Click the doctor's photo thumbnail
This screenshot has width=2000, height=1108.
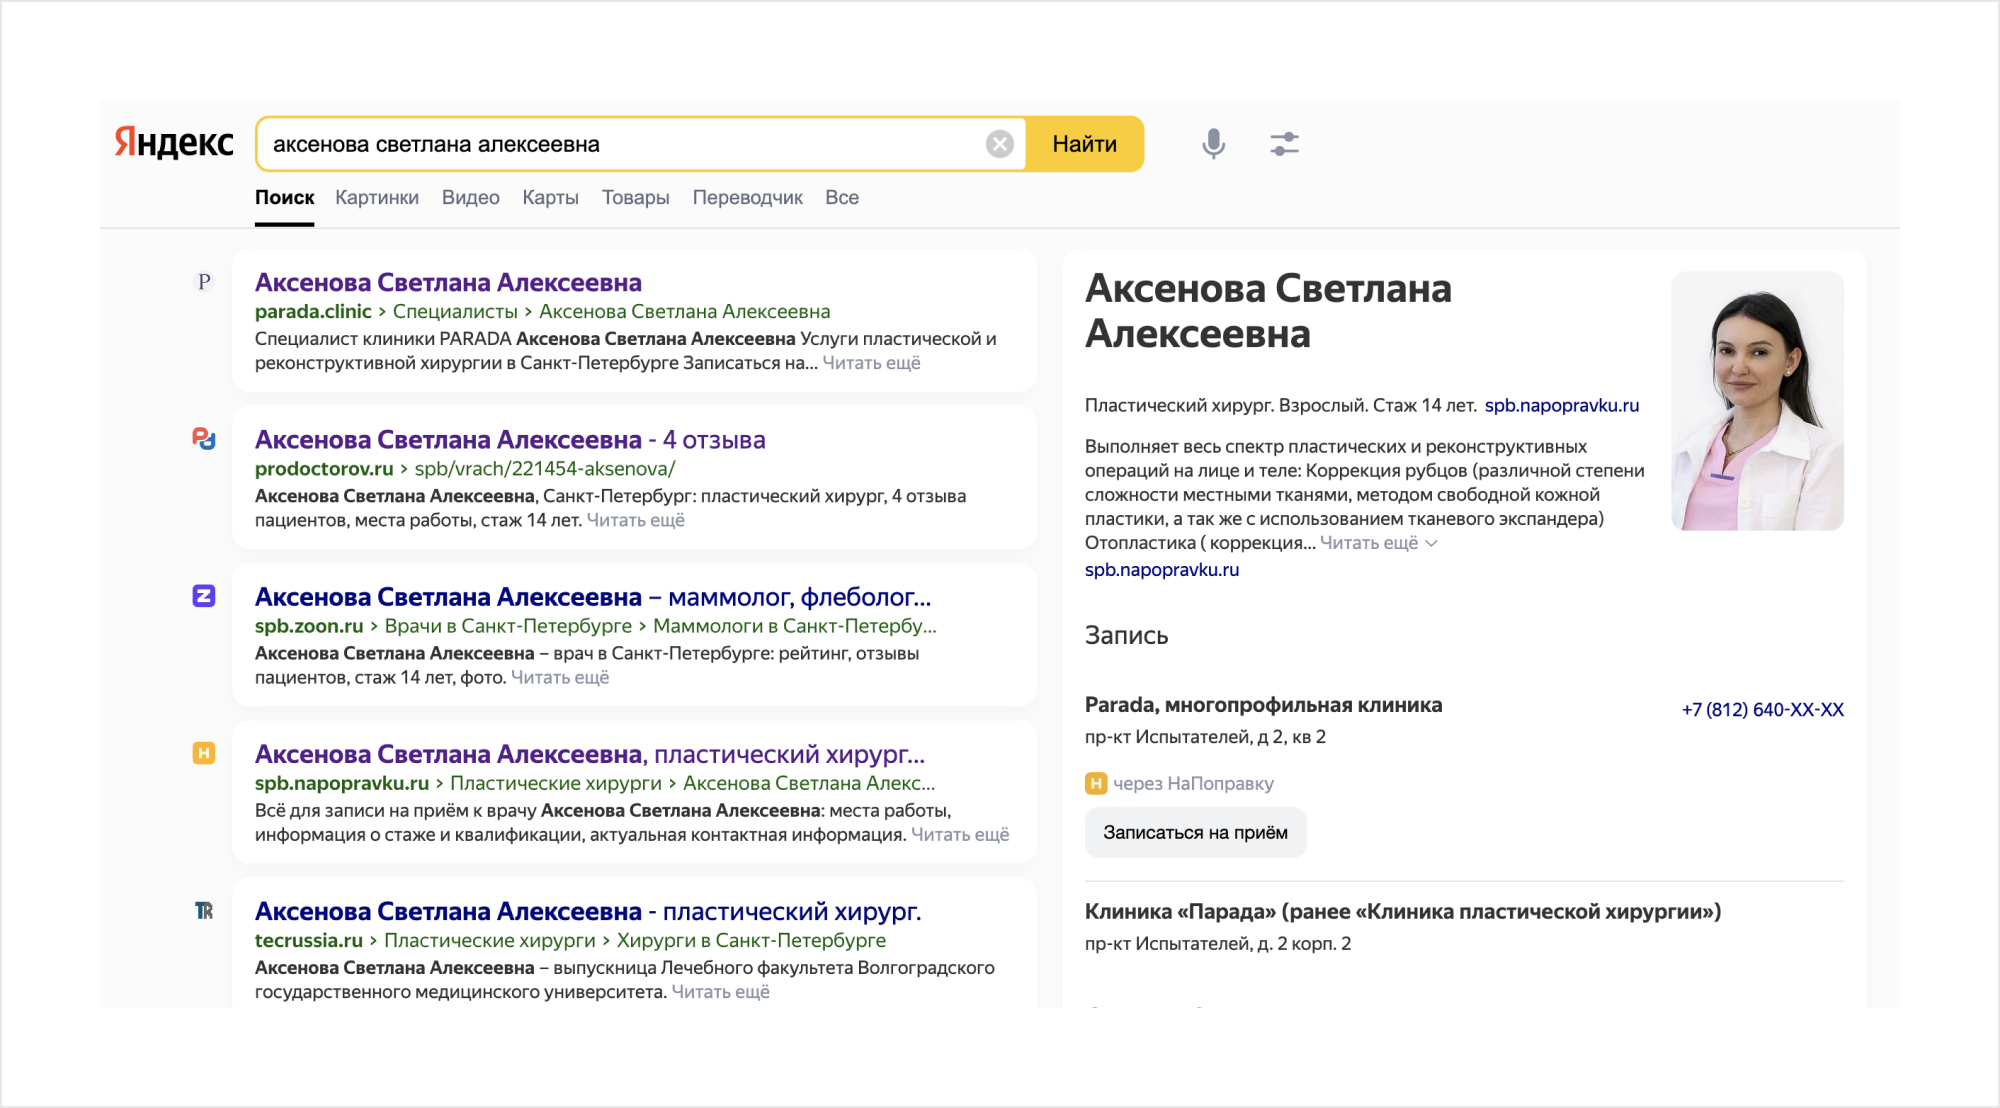click(x=1757, y=400)
